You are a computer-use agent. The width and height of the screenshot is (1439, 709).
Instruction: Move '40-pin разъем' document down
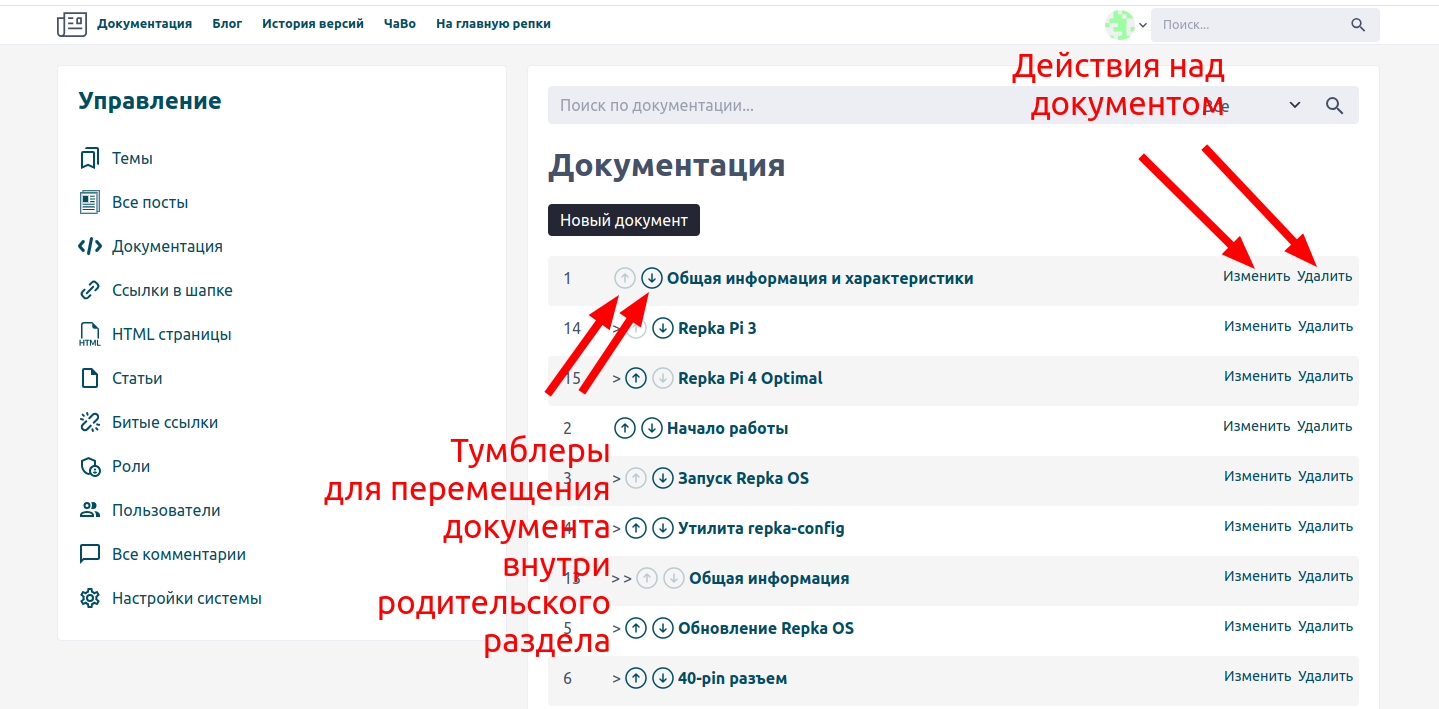[x=663, y=678]
